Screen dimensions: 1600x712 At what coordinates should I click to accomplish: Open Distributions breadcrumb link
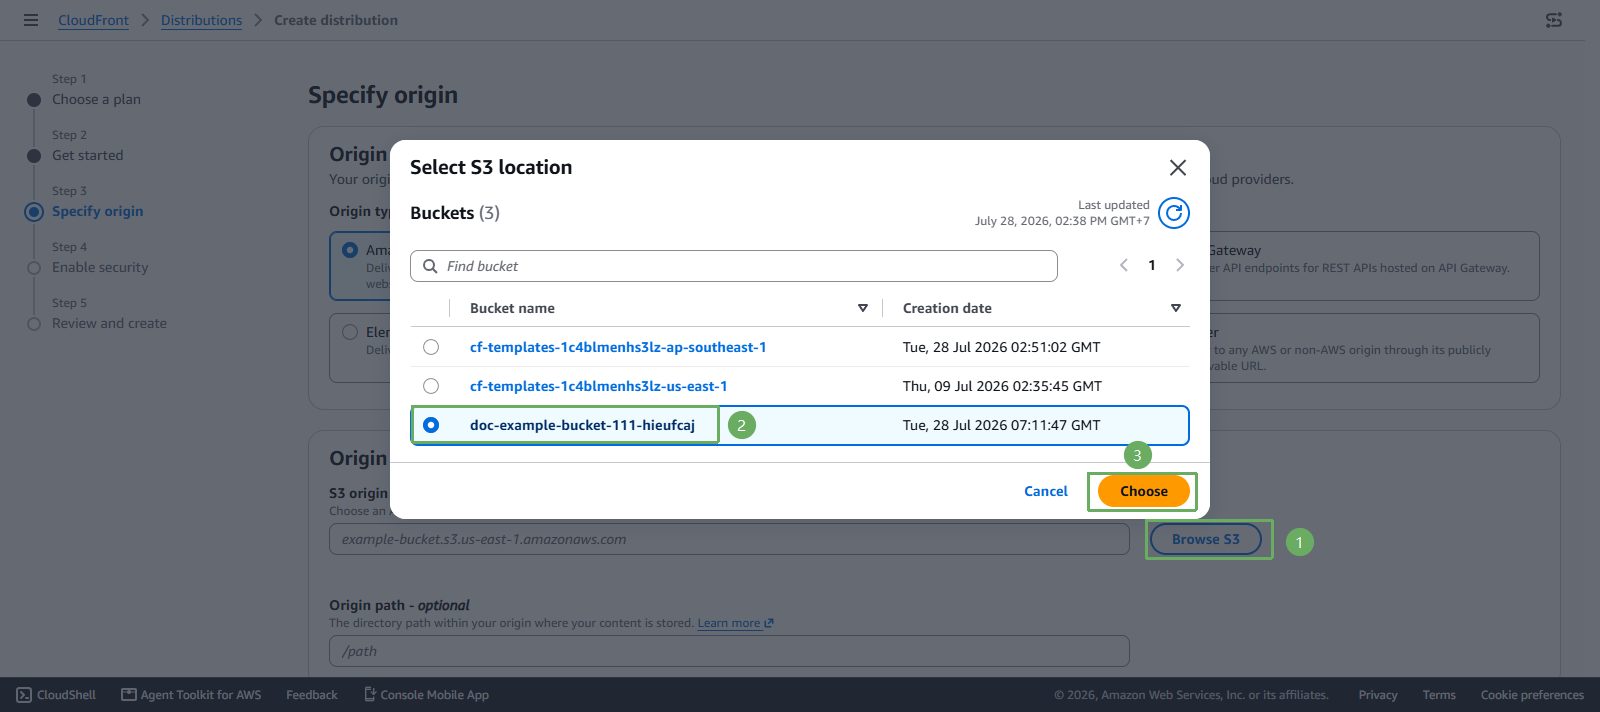point(201,20)
